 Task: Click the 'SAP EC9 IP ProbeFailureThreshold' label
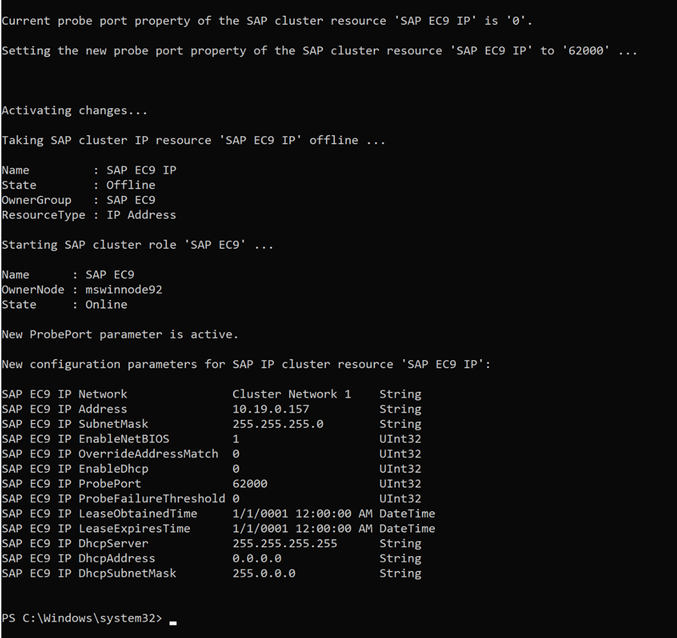113,498
